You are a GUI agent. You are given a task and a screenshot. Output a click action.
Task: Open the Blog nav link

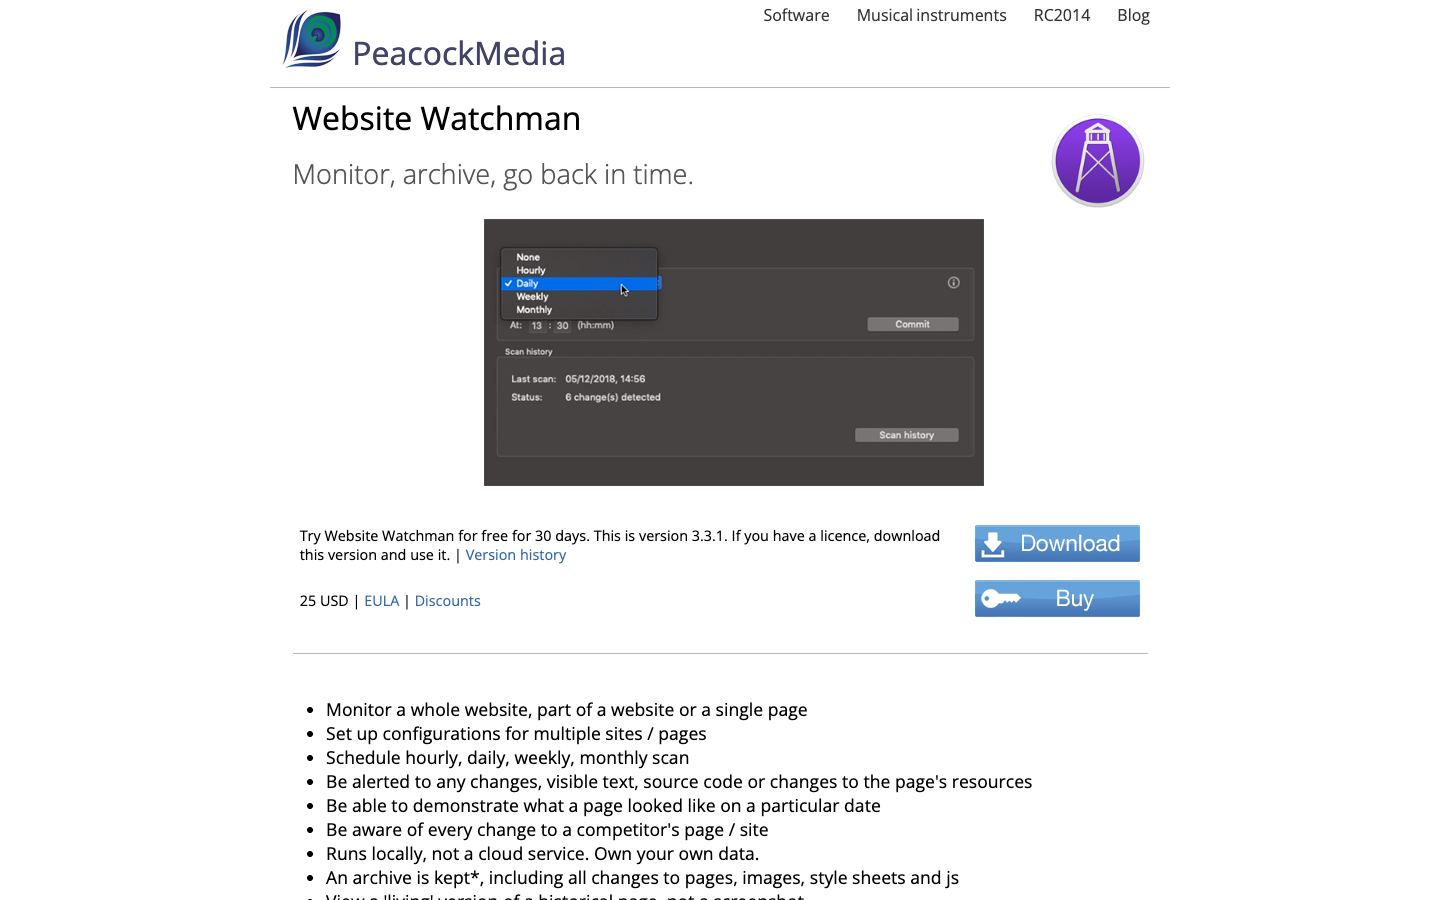coord(1133,15)
